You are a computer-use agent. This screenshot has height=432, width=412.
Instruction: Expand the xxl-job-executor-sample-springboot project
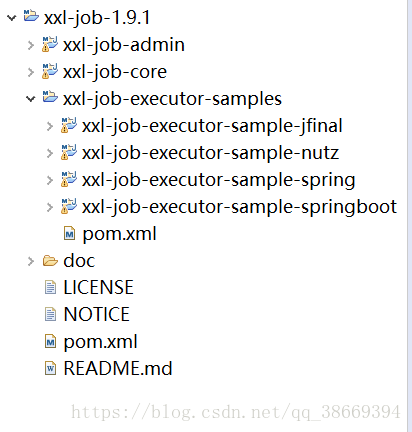(x=50, y=207)
